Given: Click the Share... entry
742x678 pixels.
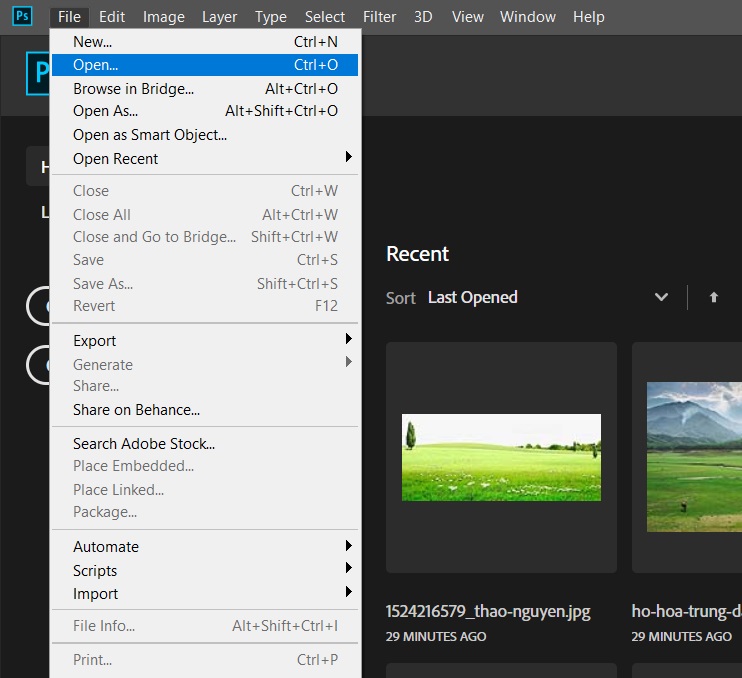Looking at the screenshot, I should coord(205,386).
